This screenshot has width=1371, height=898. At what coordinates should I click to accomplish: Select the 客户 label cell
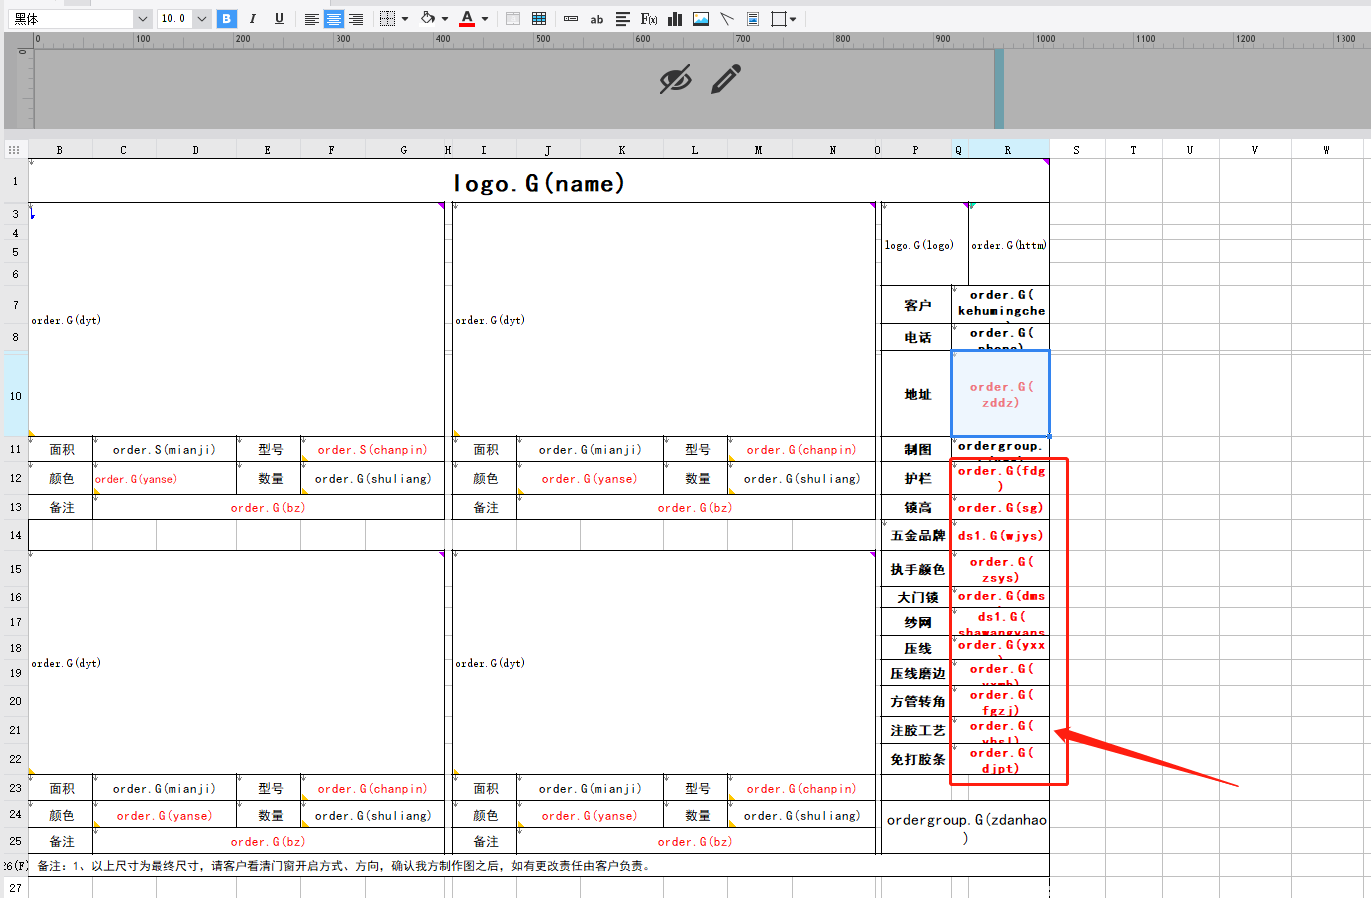[x=917, y=305]
